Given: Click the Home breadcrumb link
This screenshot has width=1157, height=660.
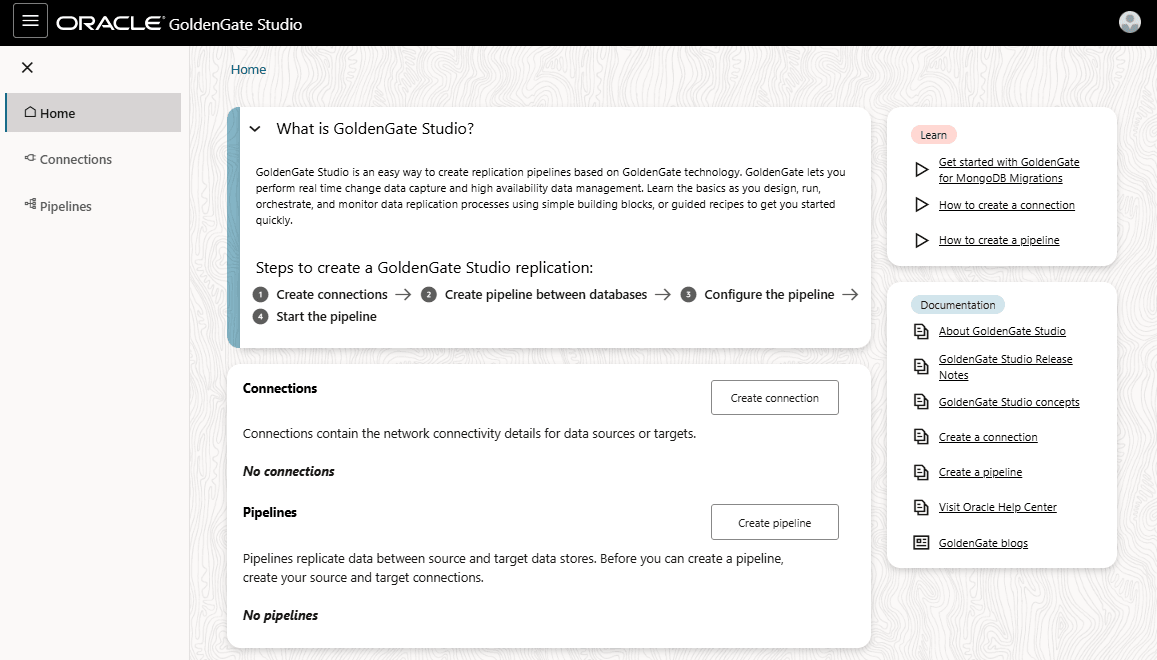Looking at the screenshot, I should [248, 69].
